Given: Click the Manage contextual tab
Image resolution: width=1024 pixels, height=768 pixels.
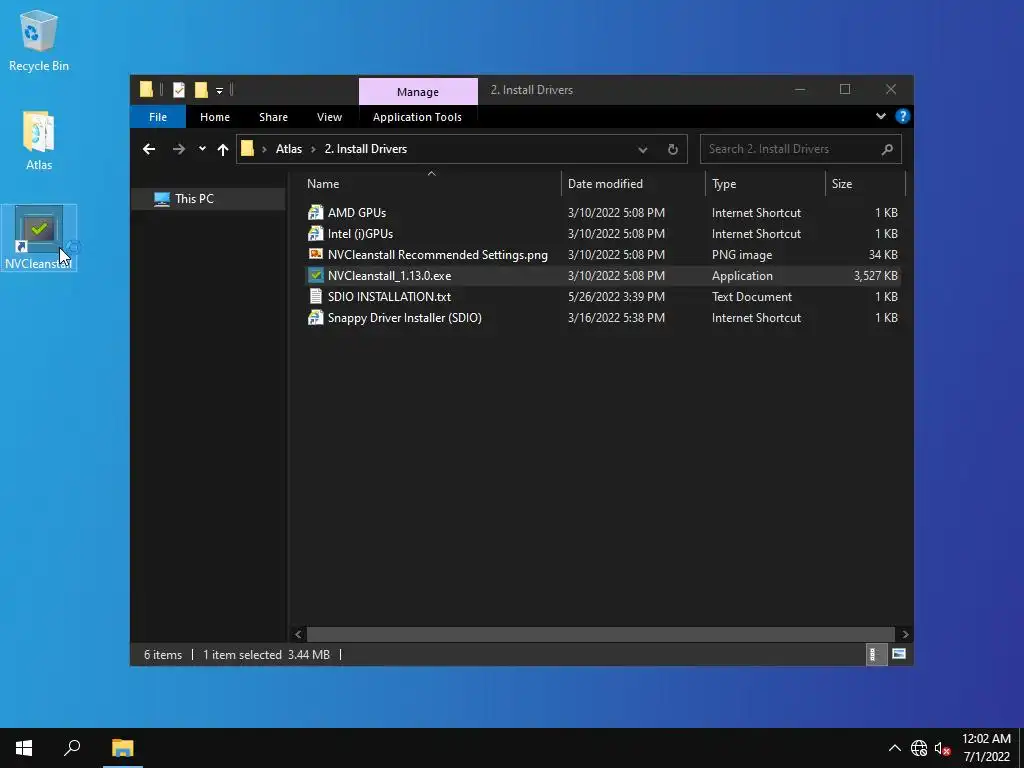Looking at the screenshot, I should tap(418, 92).
